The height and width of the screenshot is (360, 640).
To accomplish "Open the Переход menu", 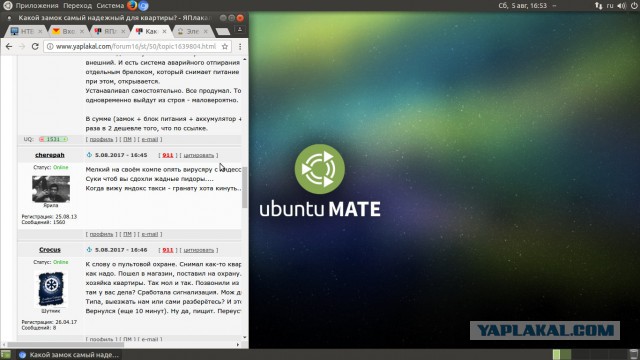I will [78, 6].
